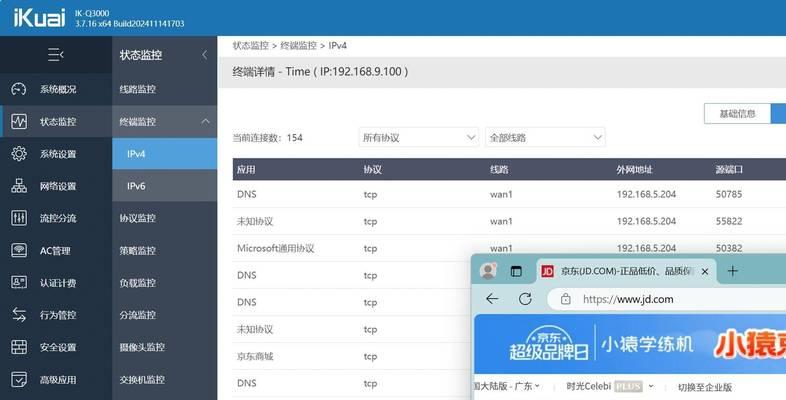Image resolution: width=786 pixels, height=400 pixels.
Task: Open 高级应用 checkbox icon
Action: pyautogui.click(x=19, y=379)
